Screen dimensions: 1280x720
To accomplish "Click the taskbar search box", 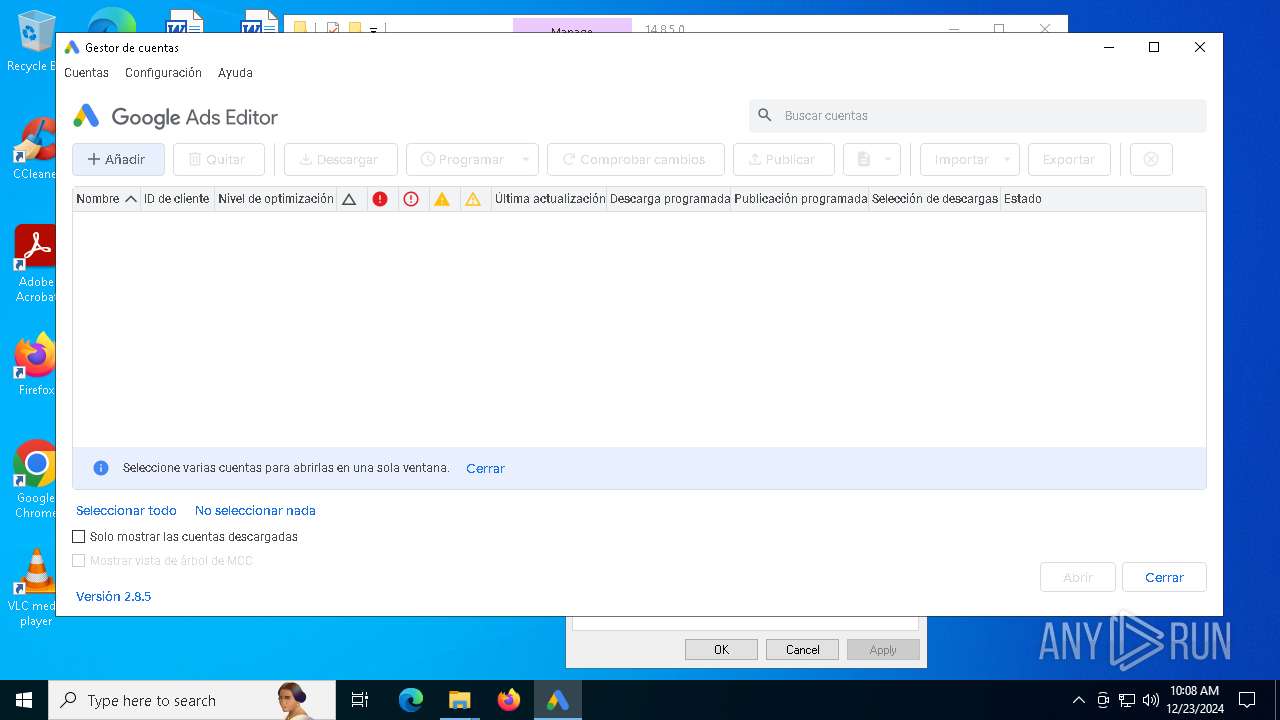I will click(192, 700).
